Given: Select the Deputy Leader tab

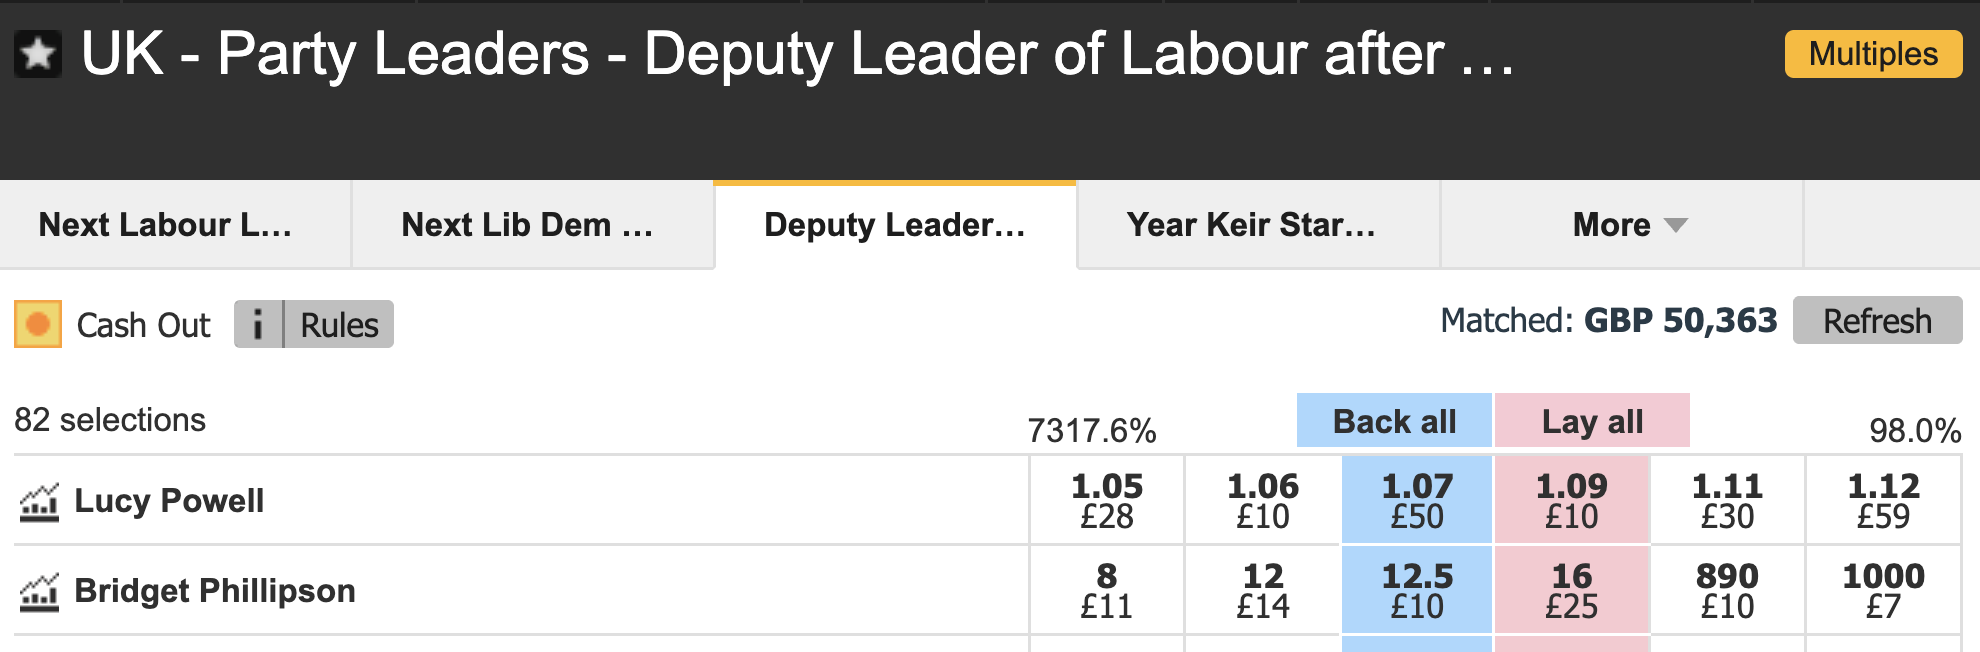Looking at the screenshot, I should click(x=894, y=225).
